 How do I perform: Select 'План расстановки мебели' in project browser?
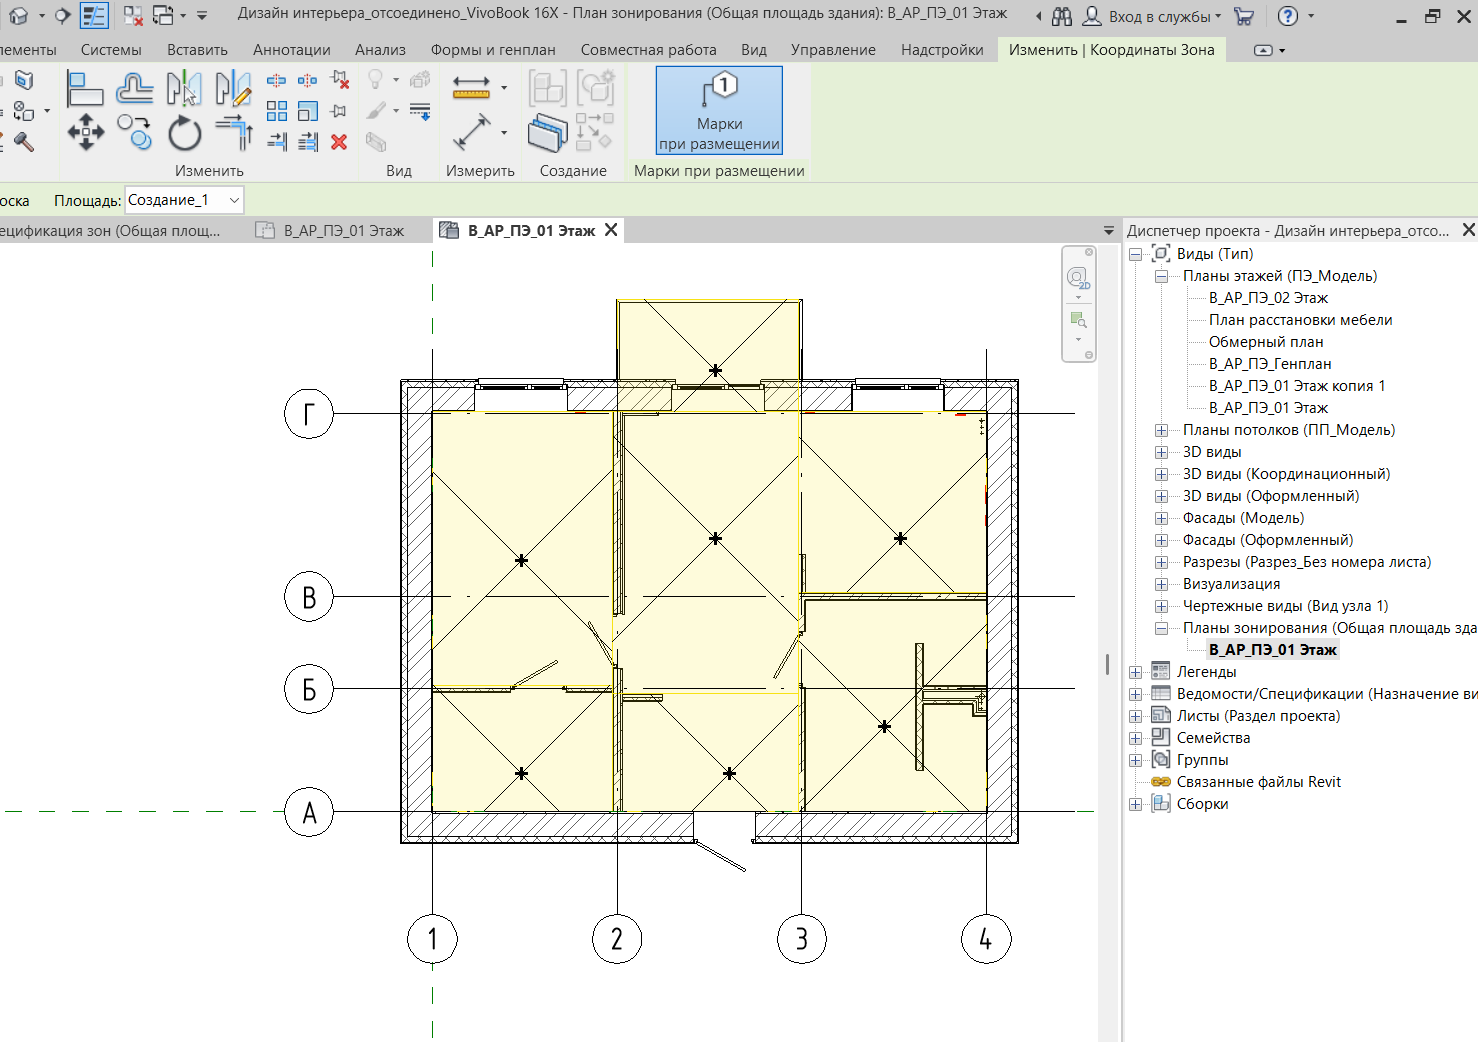[1300, 320]
